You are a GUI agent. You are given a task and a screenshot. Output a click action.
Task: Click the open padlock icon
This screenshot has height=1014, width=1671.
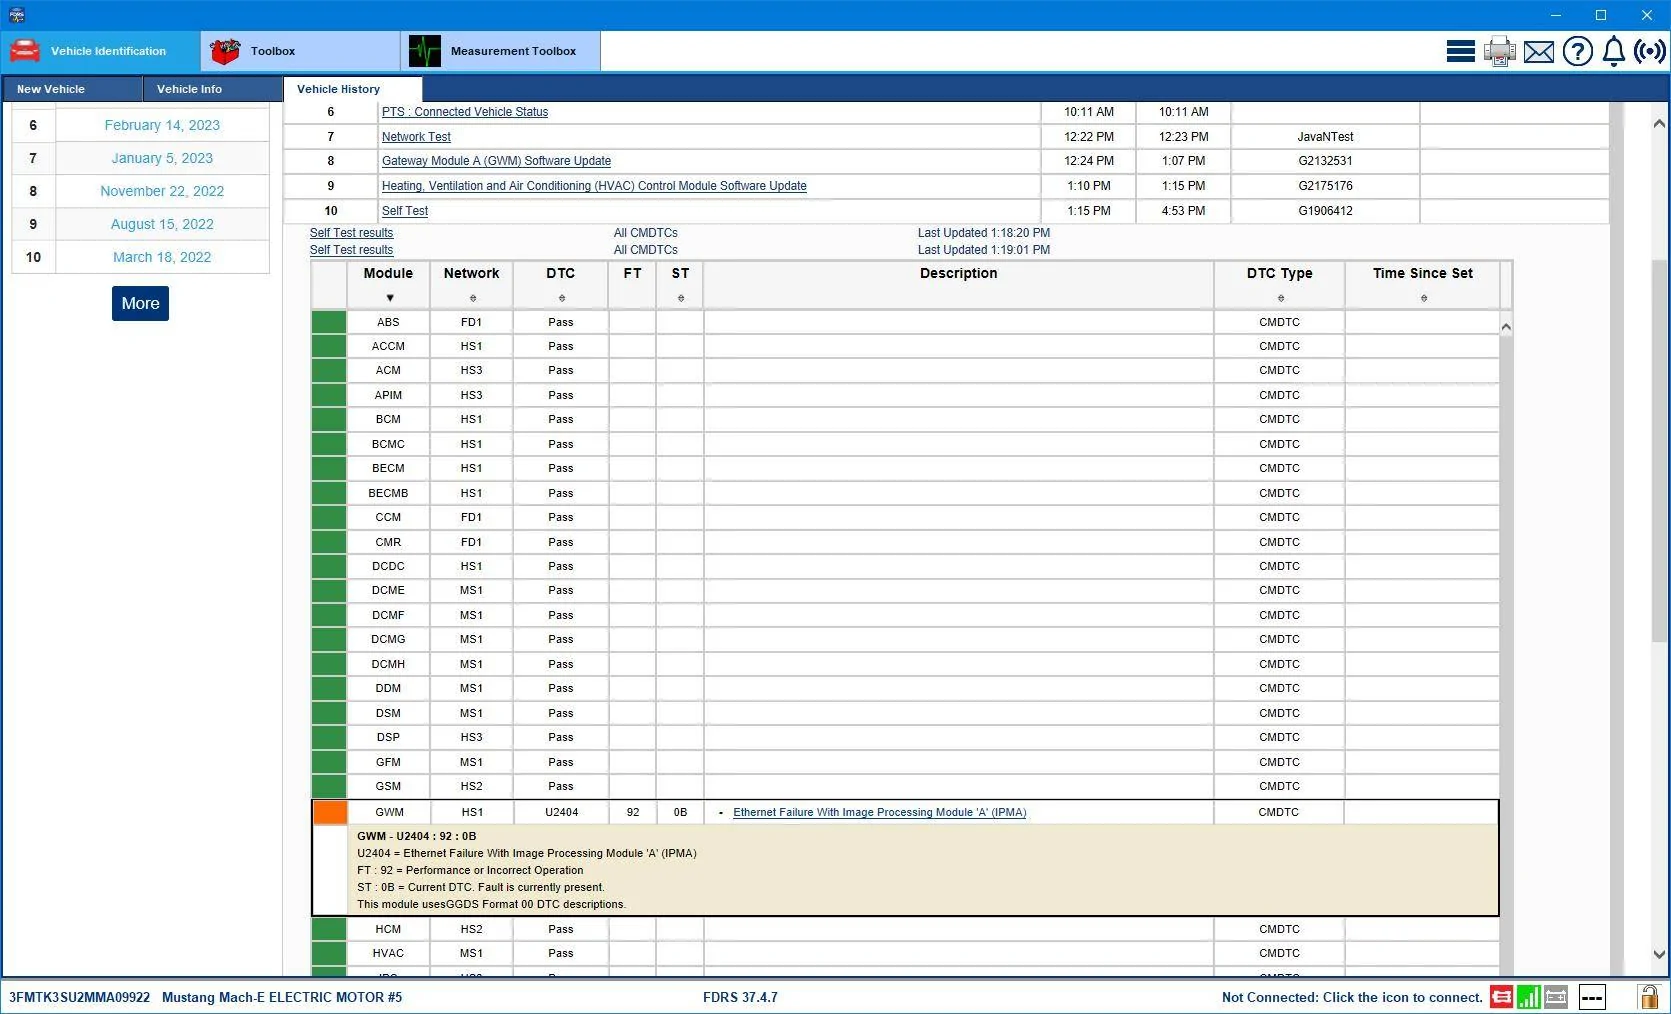tap(1647, 996)
